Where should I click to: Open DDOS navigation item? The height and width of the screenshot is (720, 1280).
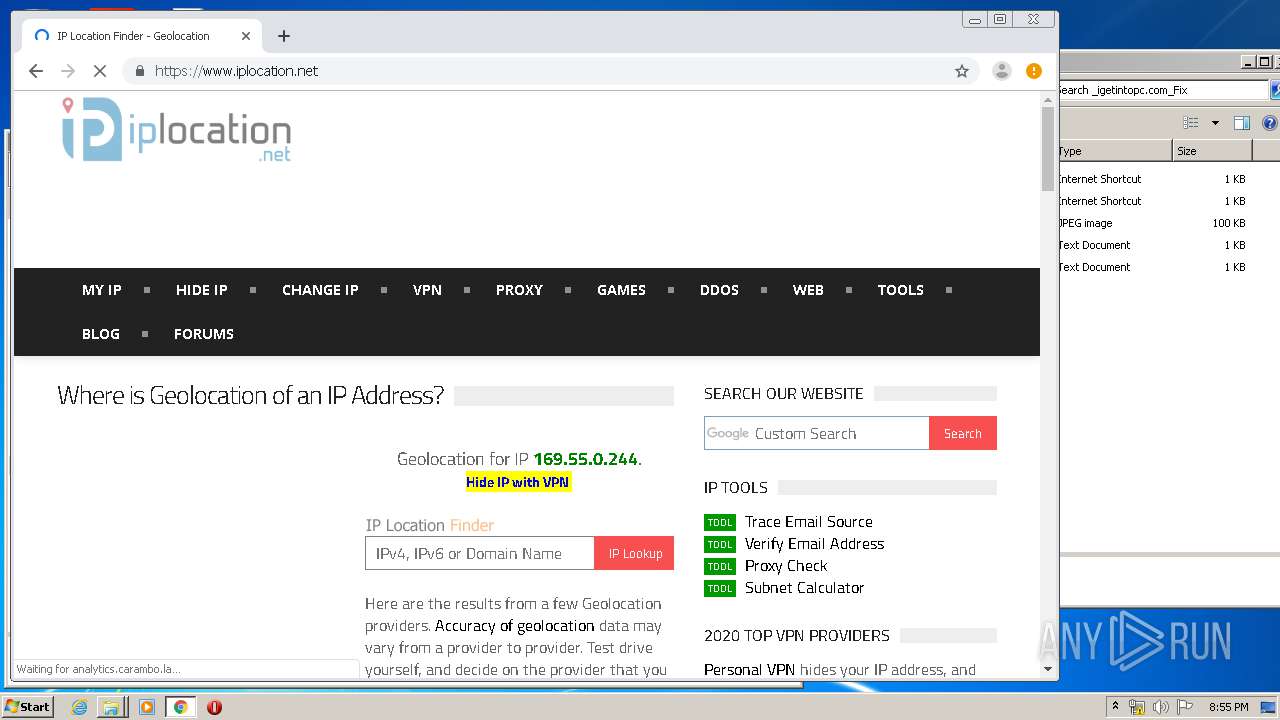[x=719, y=290]
